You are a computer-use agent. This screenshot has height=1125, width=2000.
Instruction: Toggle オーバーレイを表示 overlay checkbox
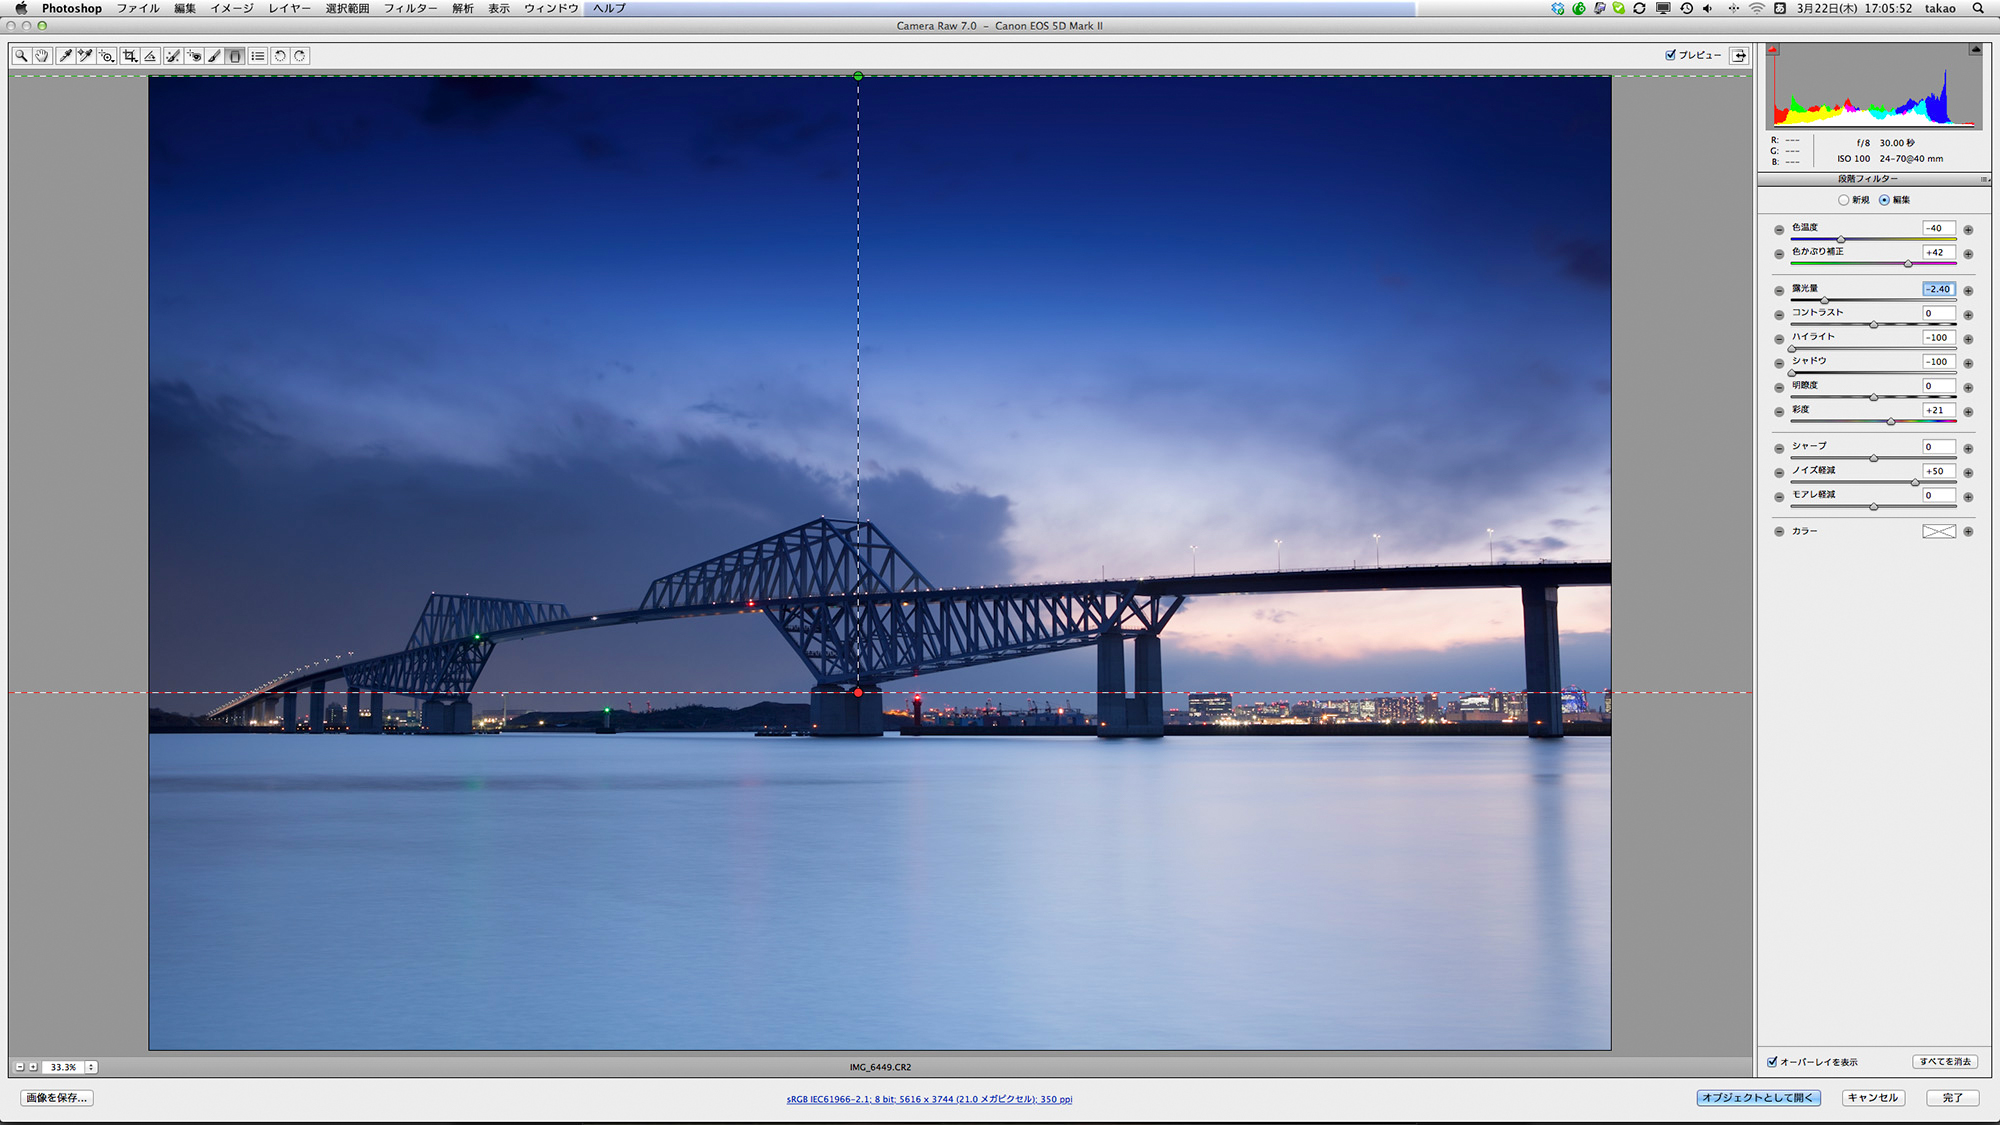point(1772,1062)
